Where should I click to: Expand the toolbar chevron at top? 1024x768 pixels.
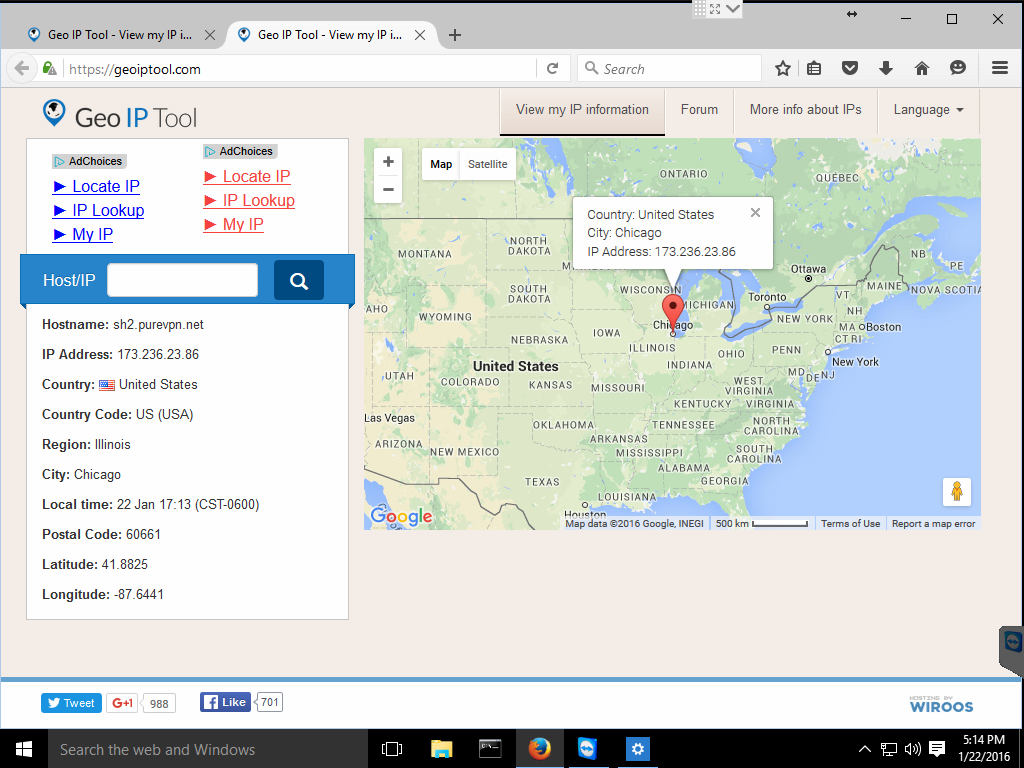tap(733, 8)
